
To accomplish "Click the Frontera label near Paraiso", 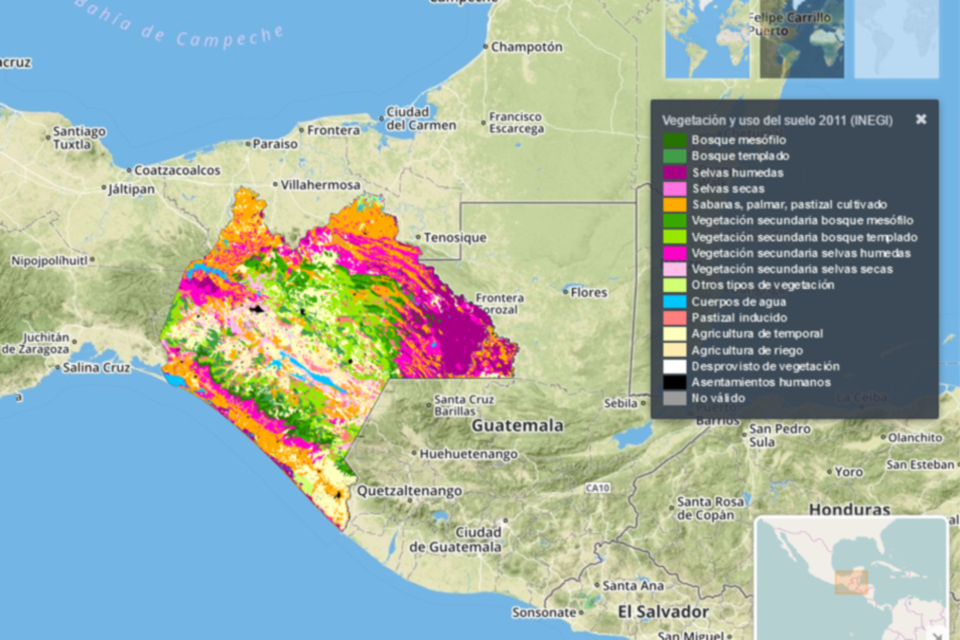I will point(333,130).
